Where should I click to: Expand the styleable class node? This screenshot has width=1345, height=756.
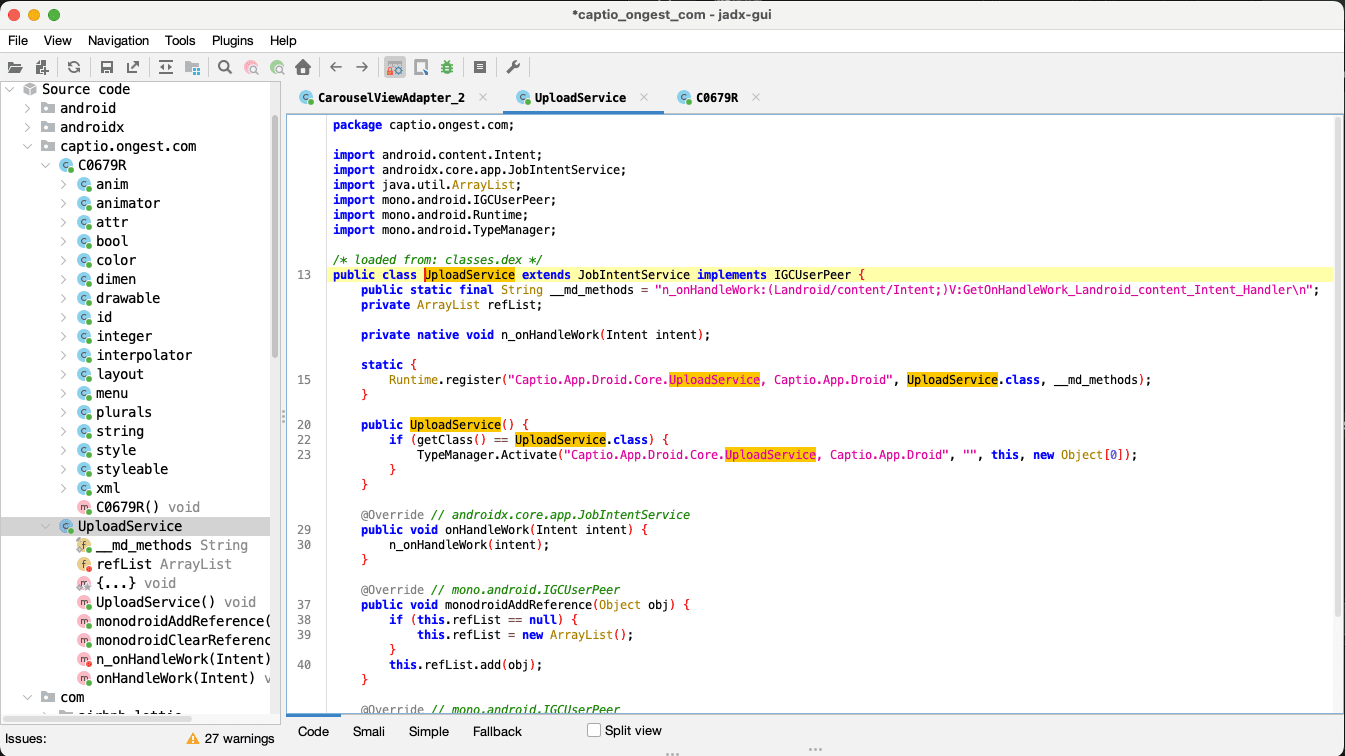63,469
